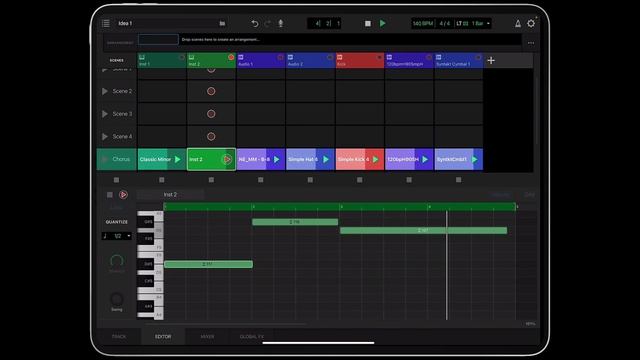Screen dimensions: 640x360
Task: Record into Inst 2 slot in Scene 2
Action: 211,91
